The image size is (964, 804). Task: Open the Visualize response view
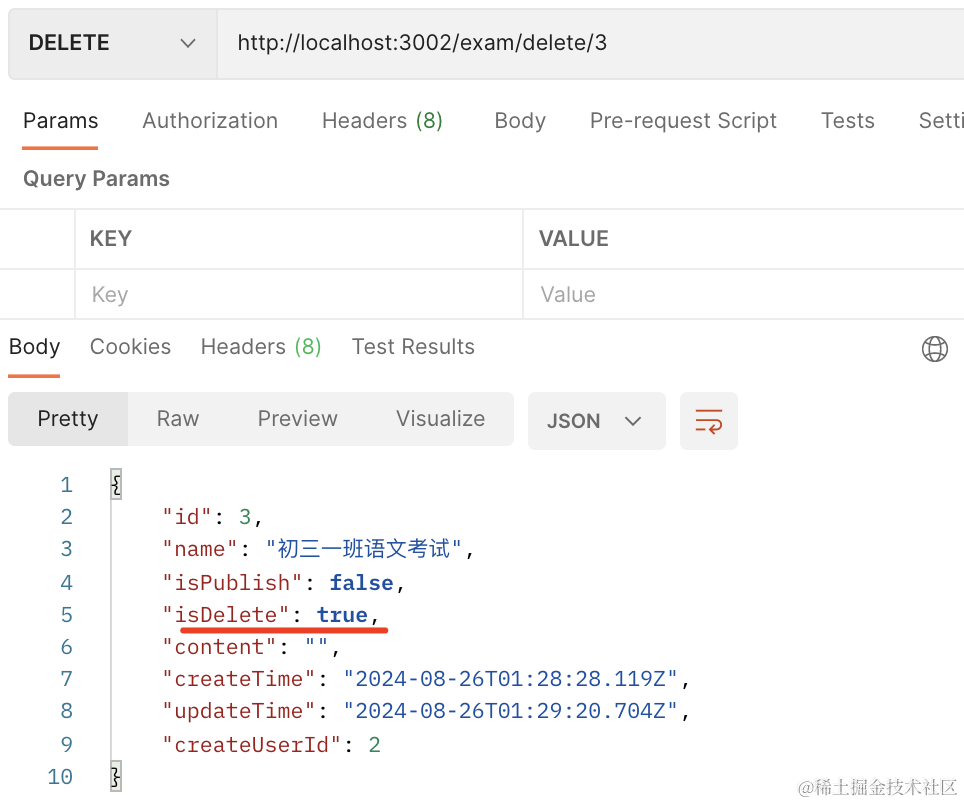pyautogui.click(x=440, y=419)
